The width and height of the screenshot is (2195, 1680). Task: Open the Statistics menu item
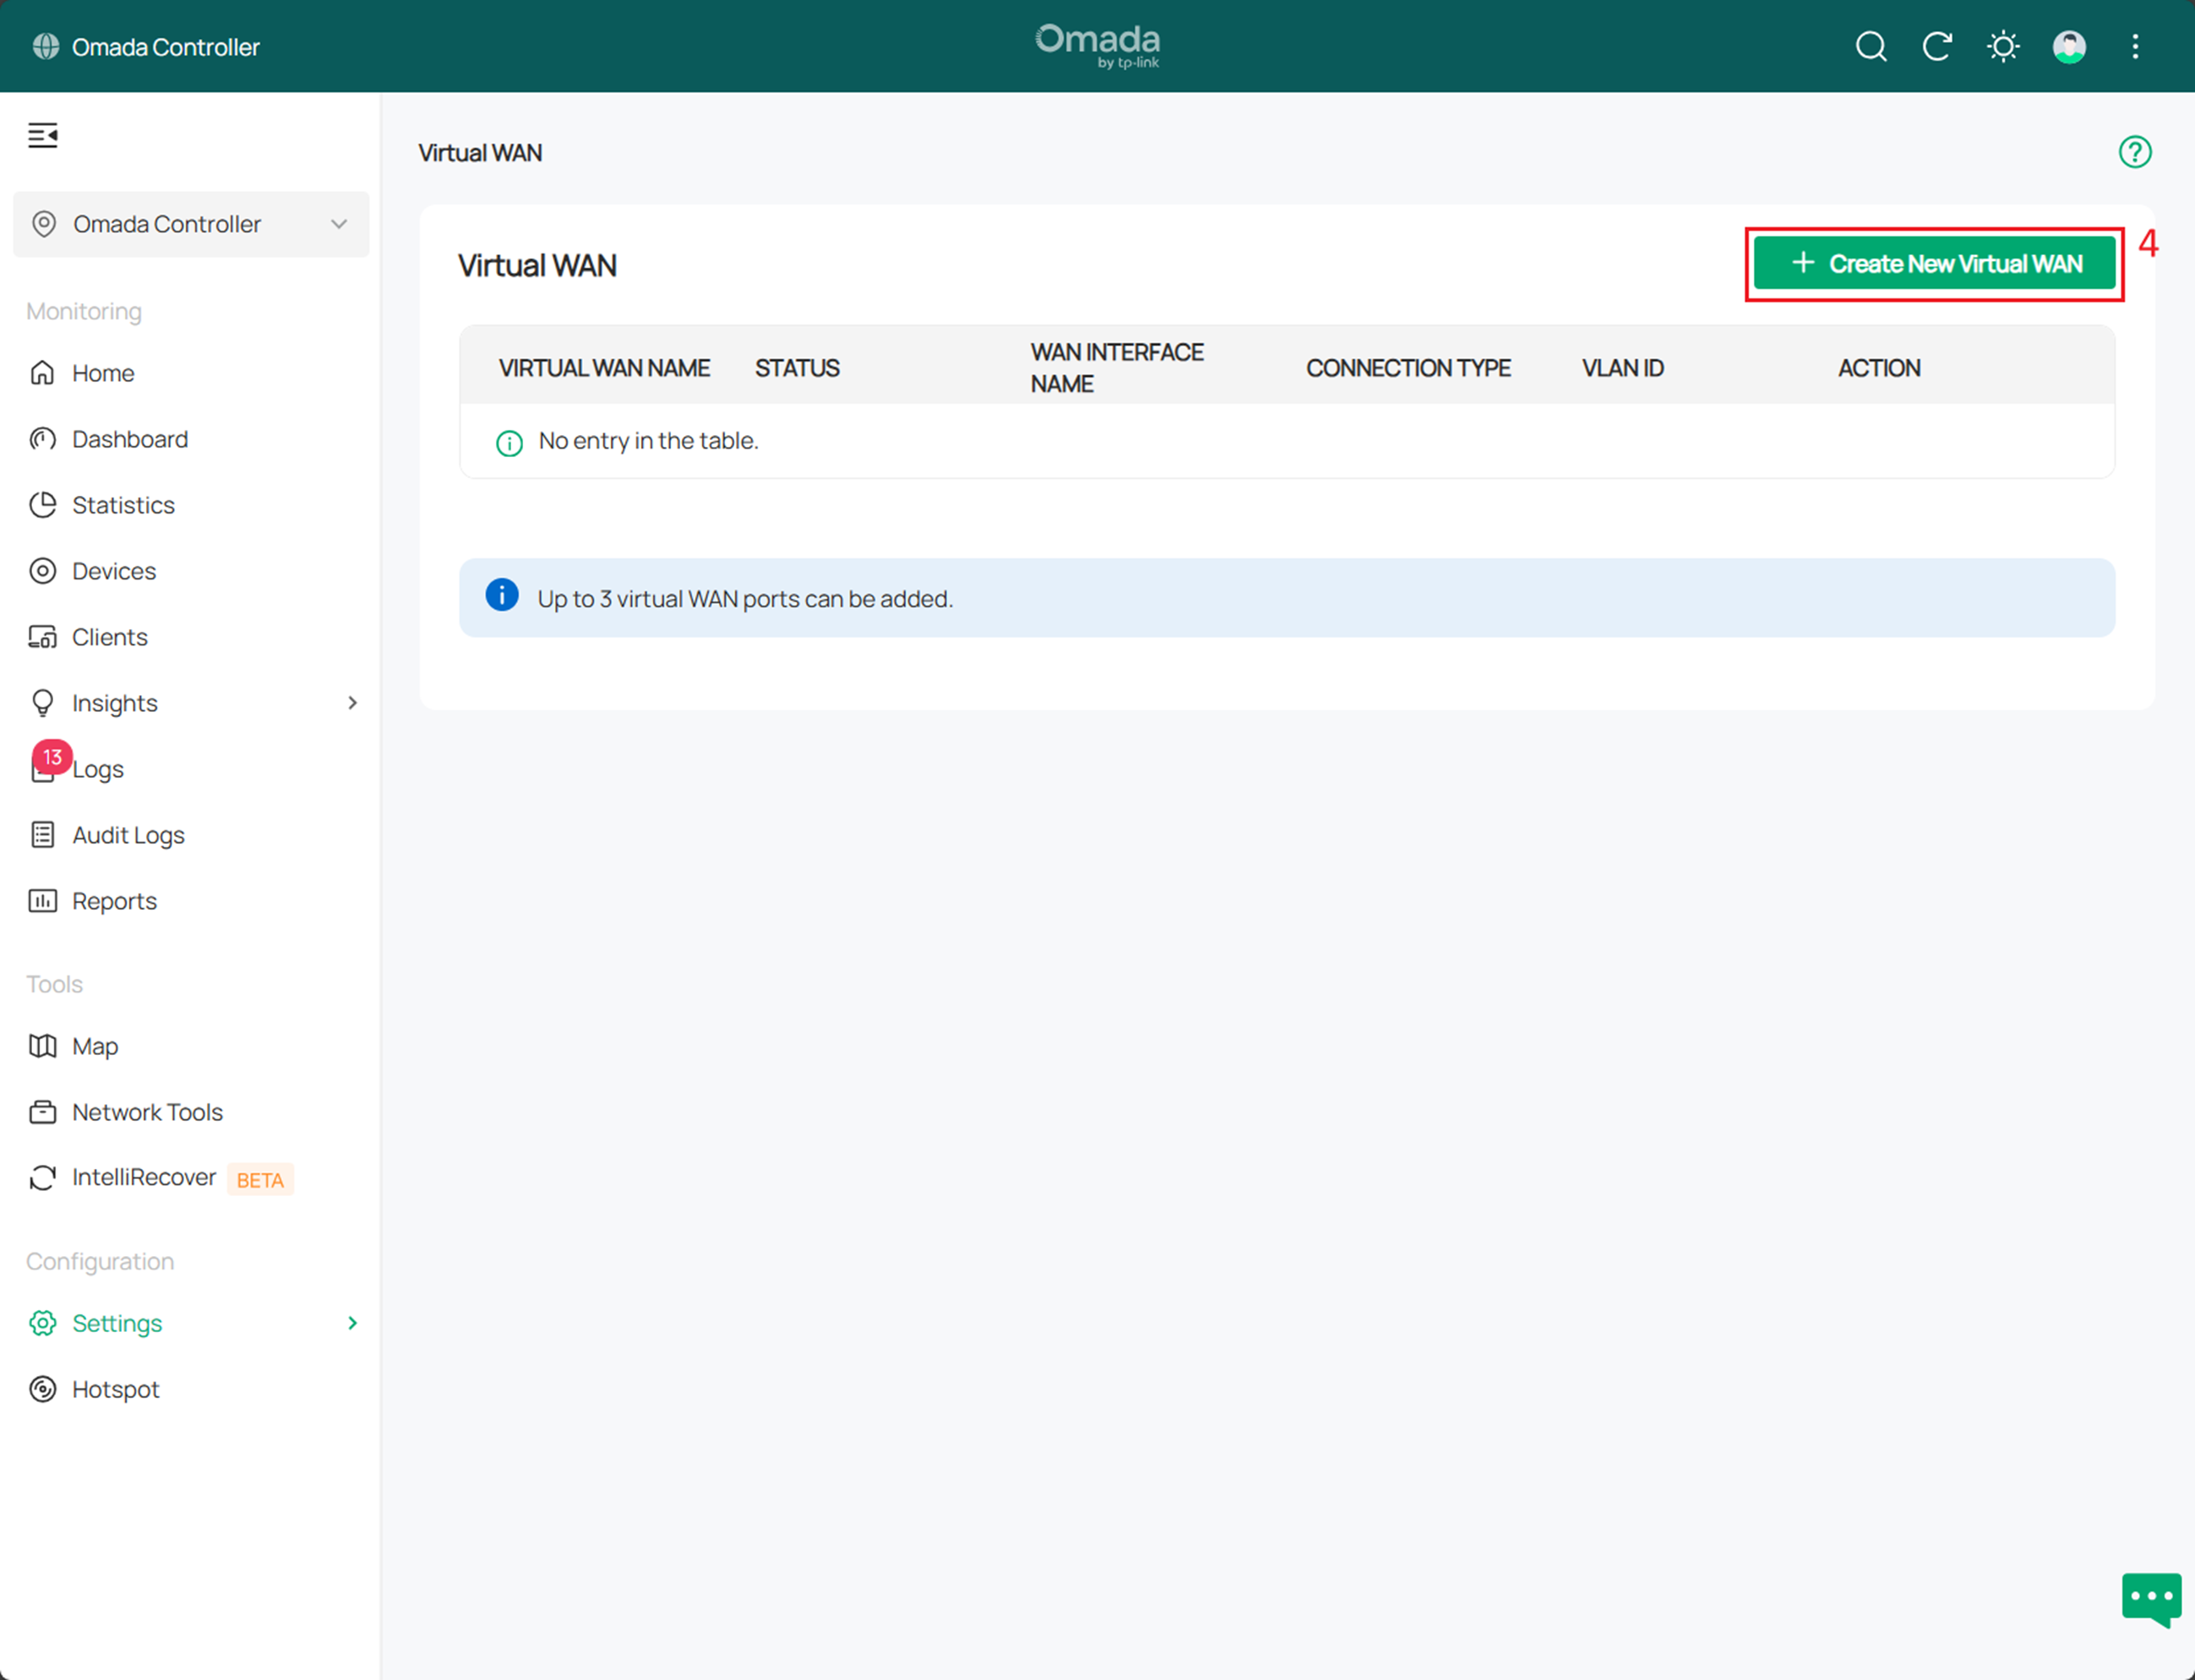tap(123, 505)
